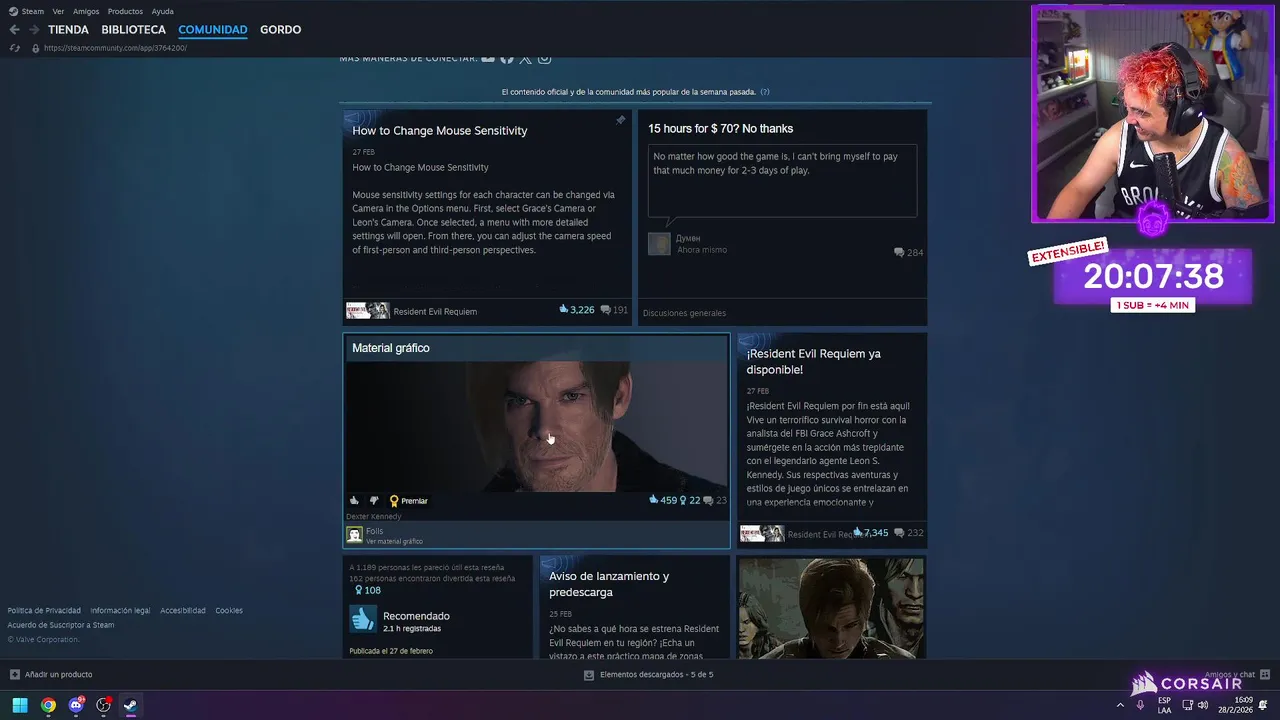Open 'Aviso de lanzamiento y predescarga' announcement
This screenshot has width=1280, height=720.
coord(609,584)
